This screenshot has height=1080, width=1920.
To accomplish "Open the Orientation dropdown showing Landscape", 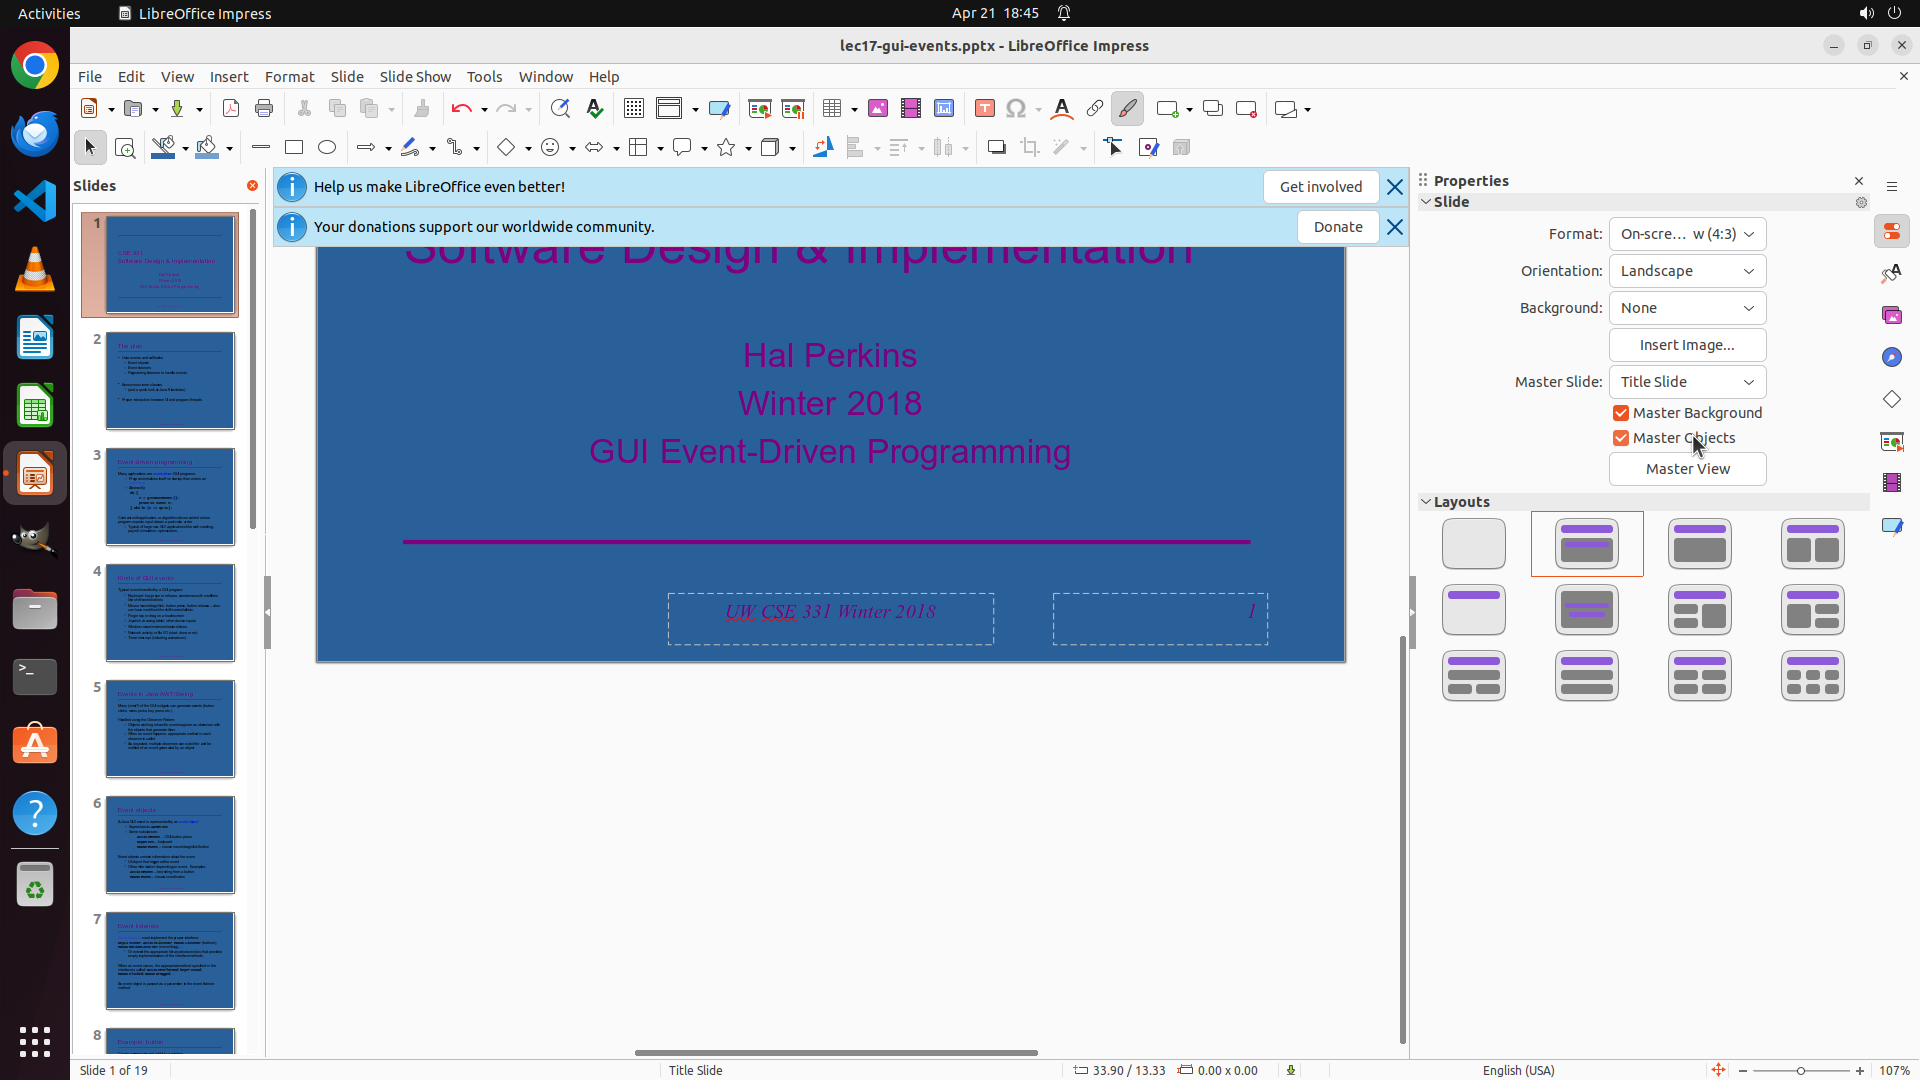I will 1687,271.
